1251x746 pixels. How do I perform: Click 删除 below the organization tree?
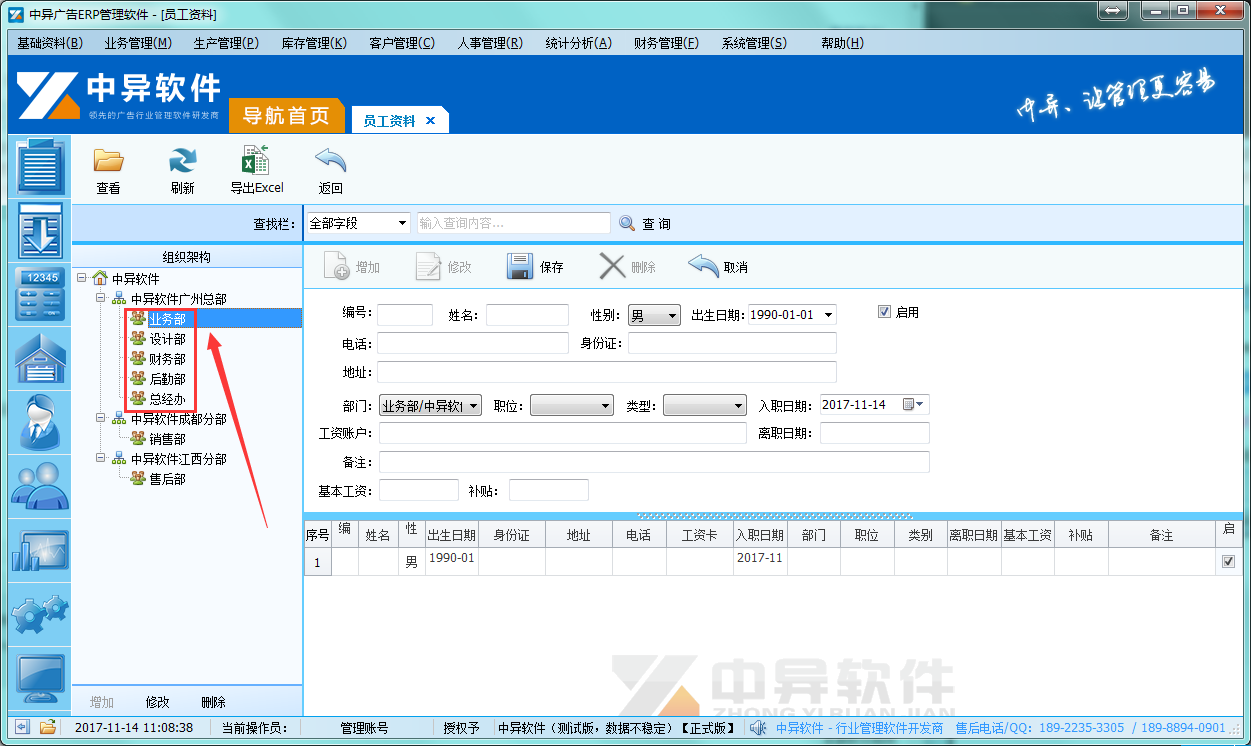click(x=213, y=702)
